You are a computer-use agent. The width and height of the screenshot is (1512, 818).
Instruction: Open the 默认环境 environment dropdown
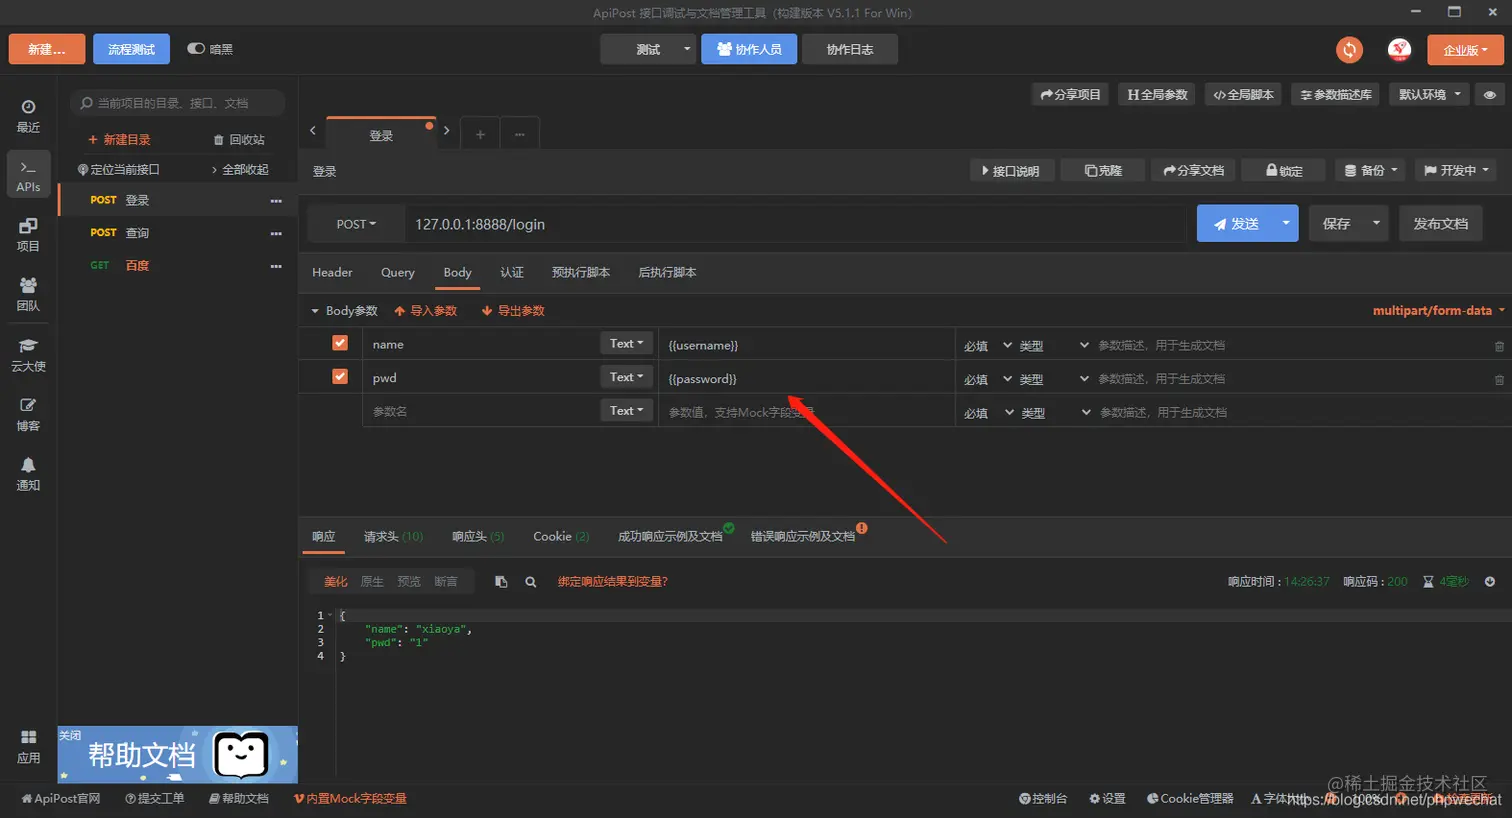pos(1430,95)
